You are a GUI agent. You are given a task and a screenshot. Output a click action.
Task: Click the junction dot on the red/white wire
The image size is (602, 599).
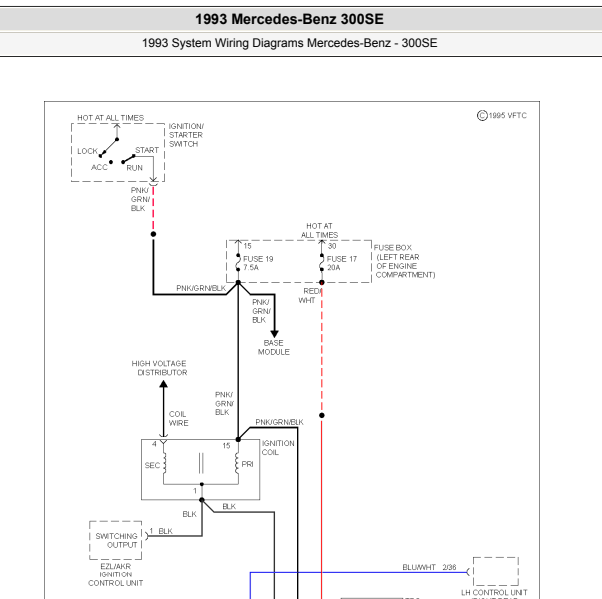tap(322, 415)
